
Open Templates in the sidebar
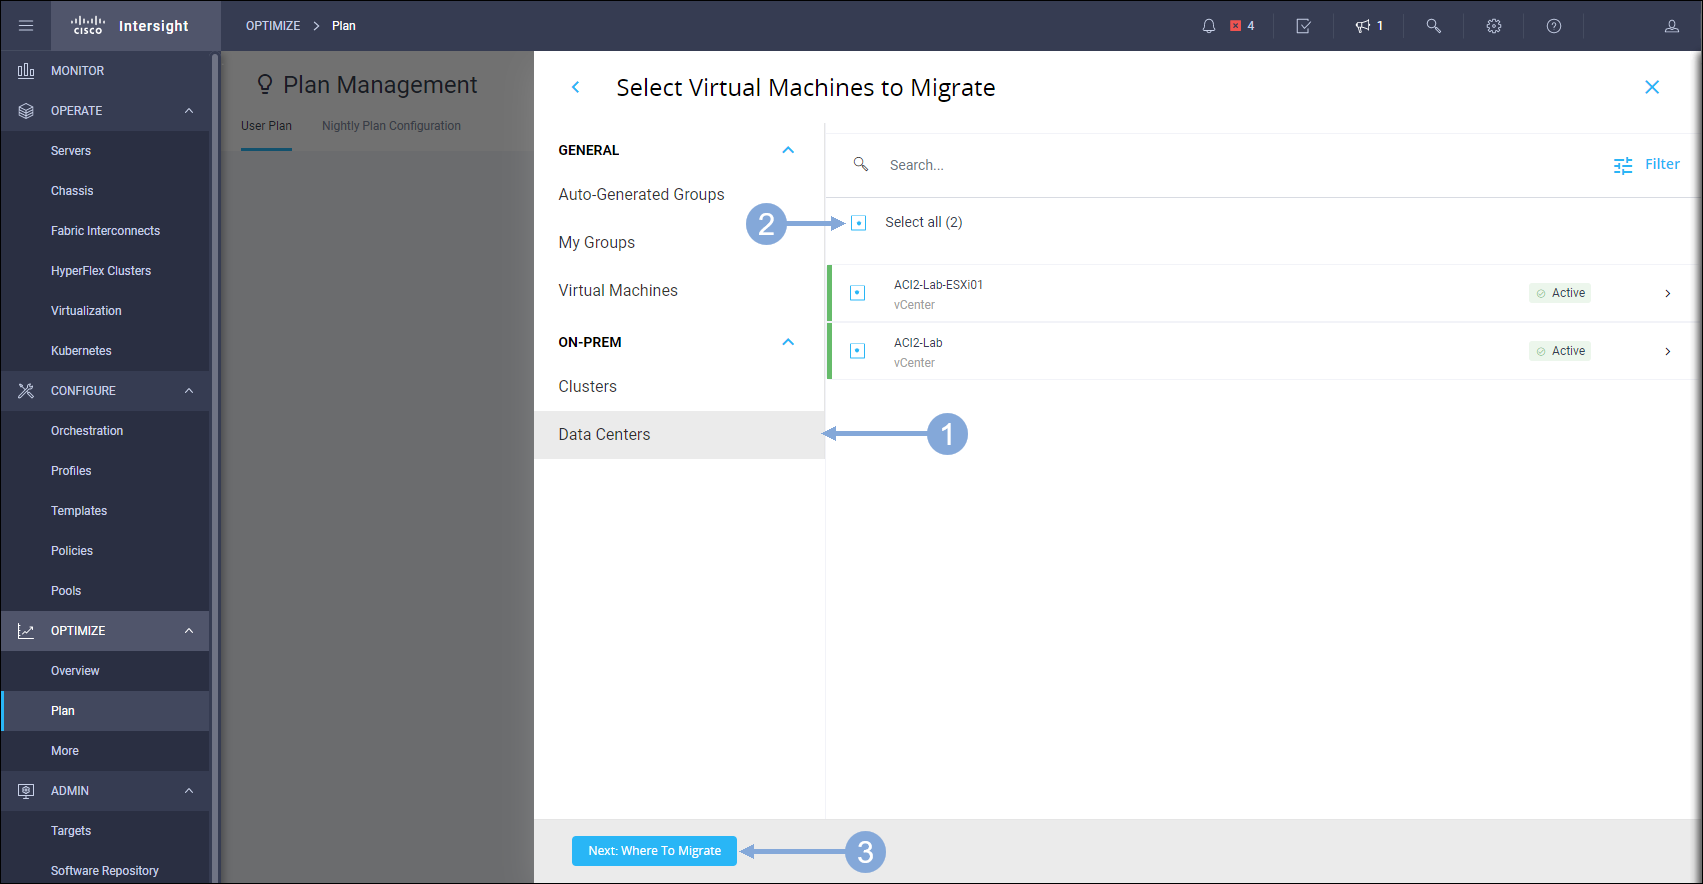point(79,511)
